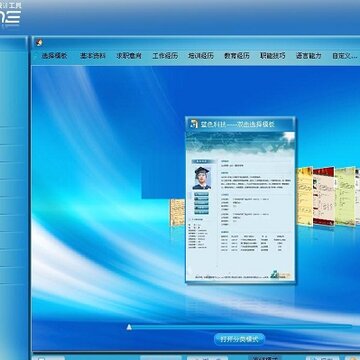Open the 语言能力 tab
360x360 pixels.
coord(309,56)
